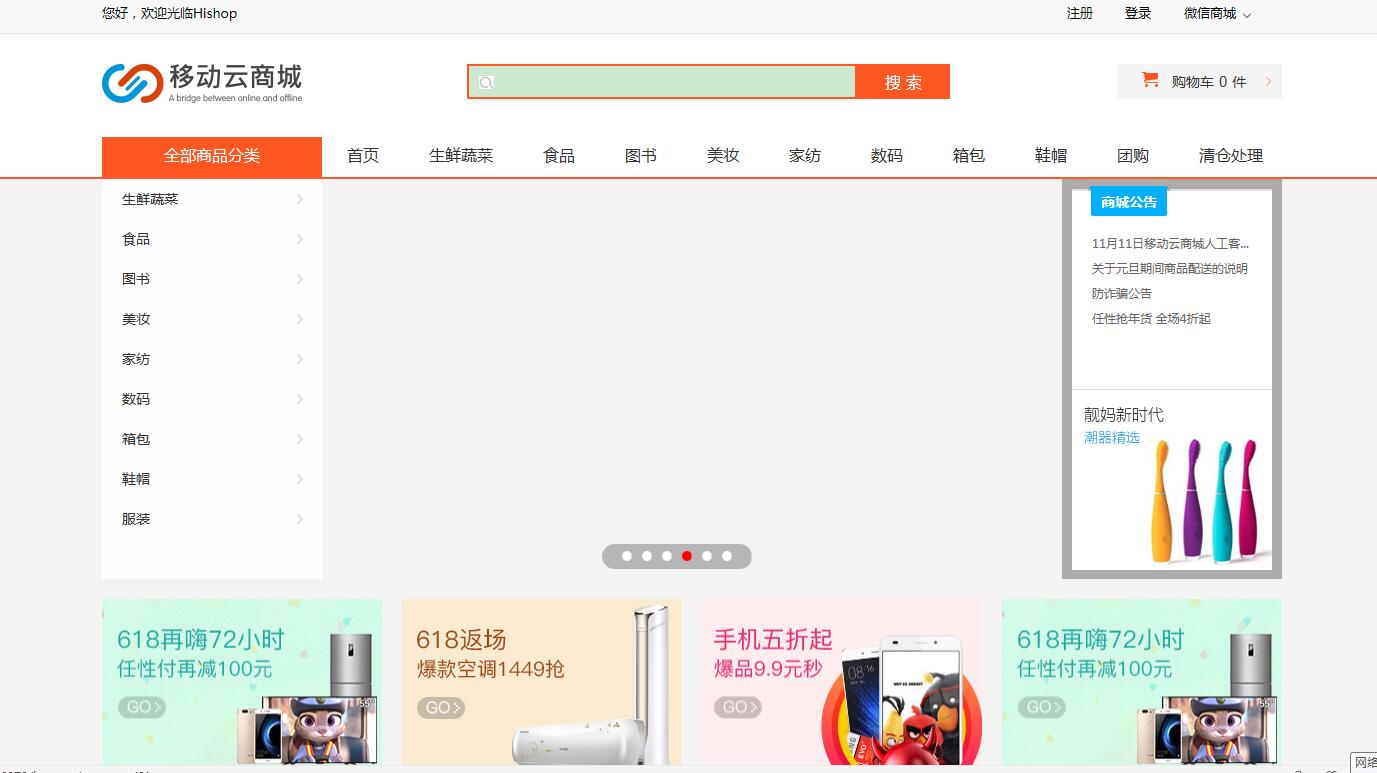The image size is (1377, 773).
Task: Expand the 图书 sidebar category chevron
Action: tap(300, 279)
